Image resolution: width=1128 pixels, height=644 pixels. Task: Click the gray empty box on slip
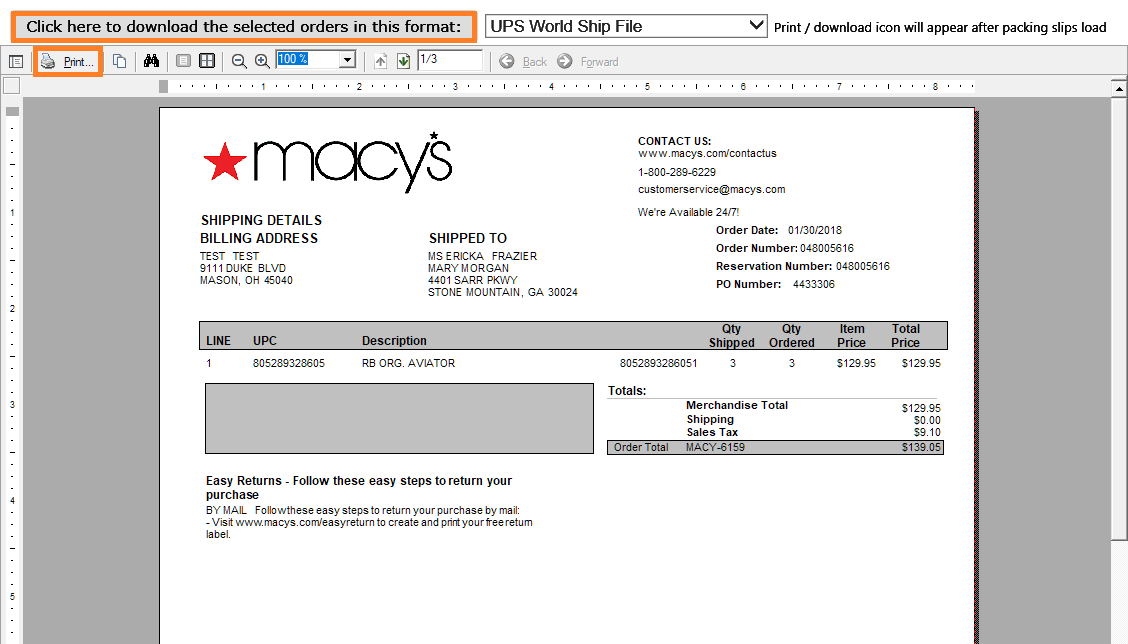[399, 419]
